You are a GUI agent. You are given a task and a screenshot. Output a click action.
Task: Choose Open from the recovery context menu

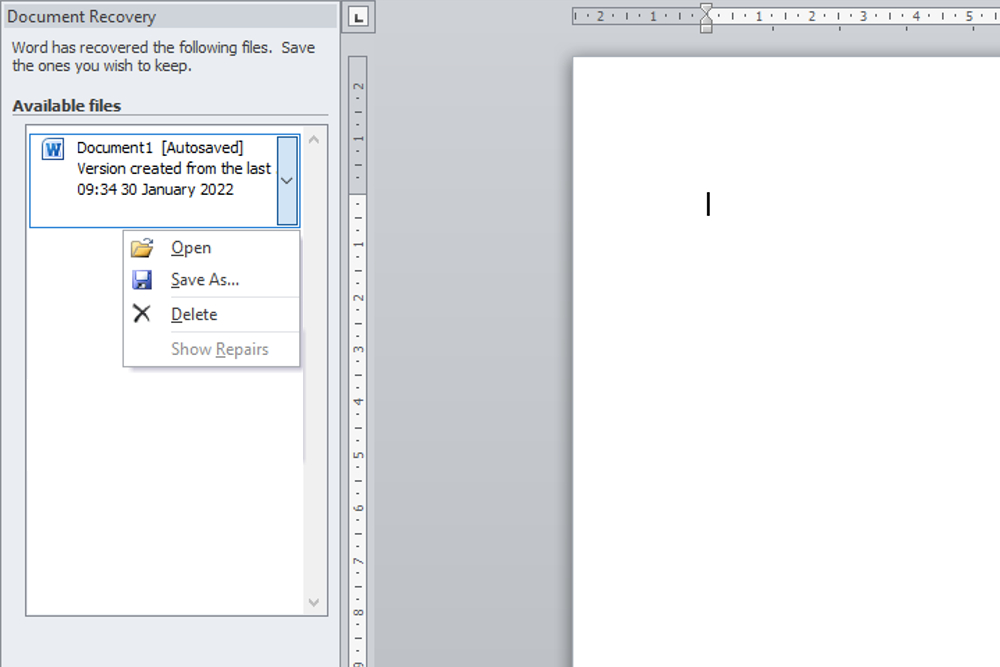tap(210, 247)
